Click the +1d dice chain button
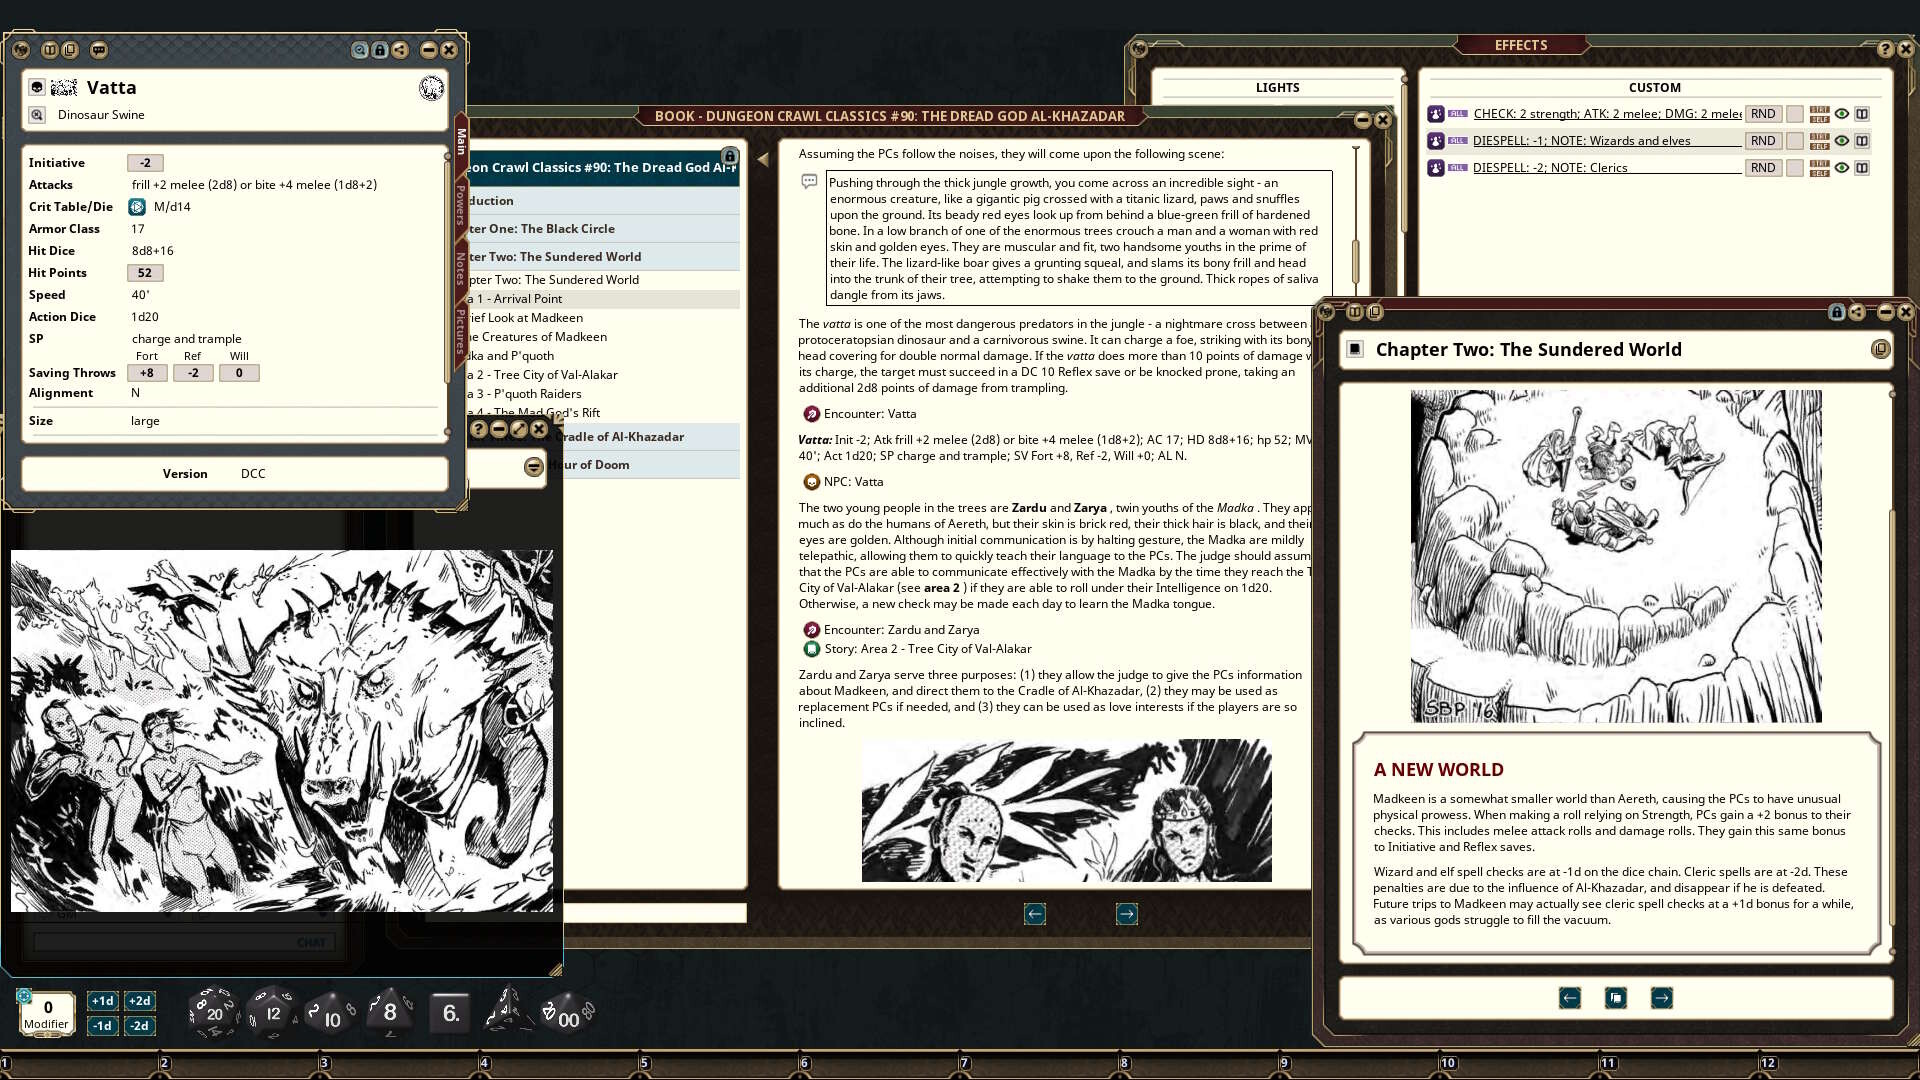The width and height of the screenshot is (1920, 1080). [102, 1001]
